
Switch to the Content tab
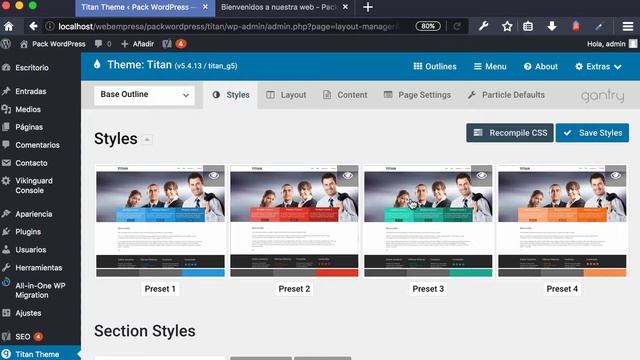coord(345,95)
